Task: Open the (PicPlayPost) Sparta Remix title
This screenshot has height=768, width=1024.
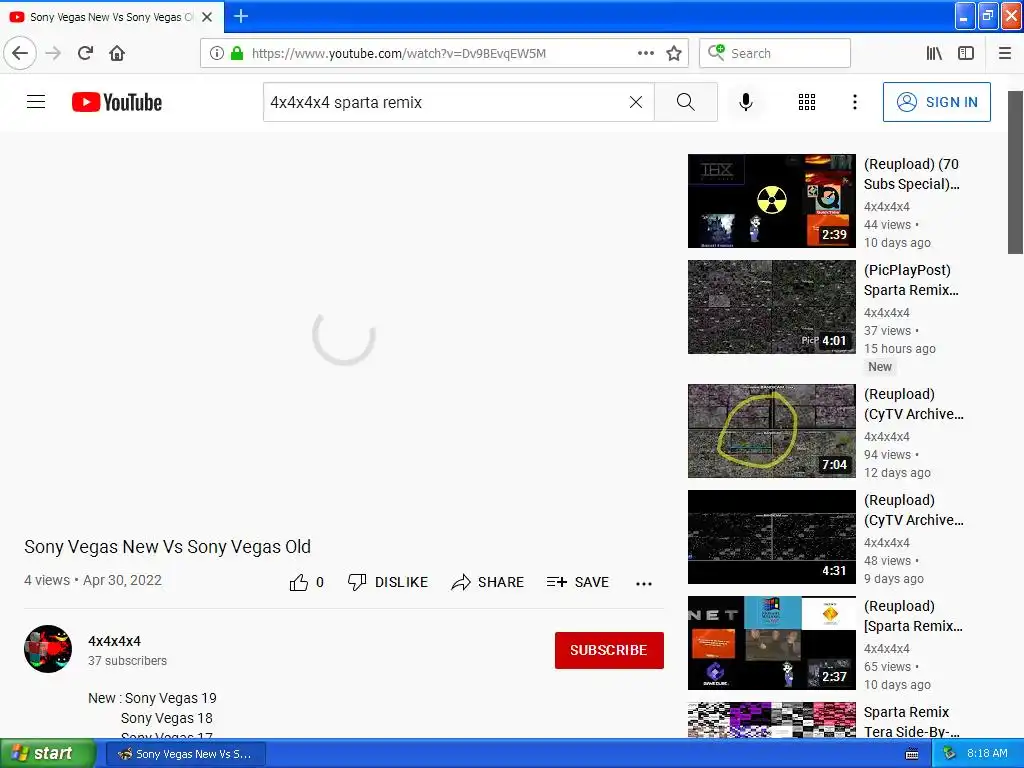Action: 911,280
